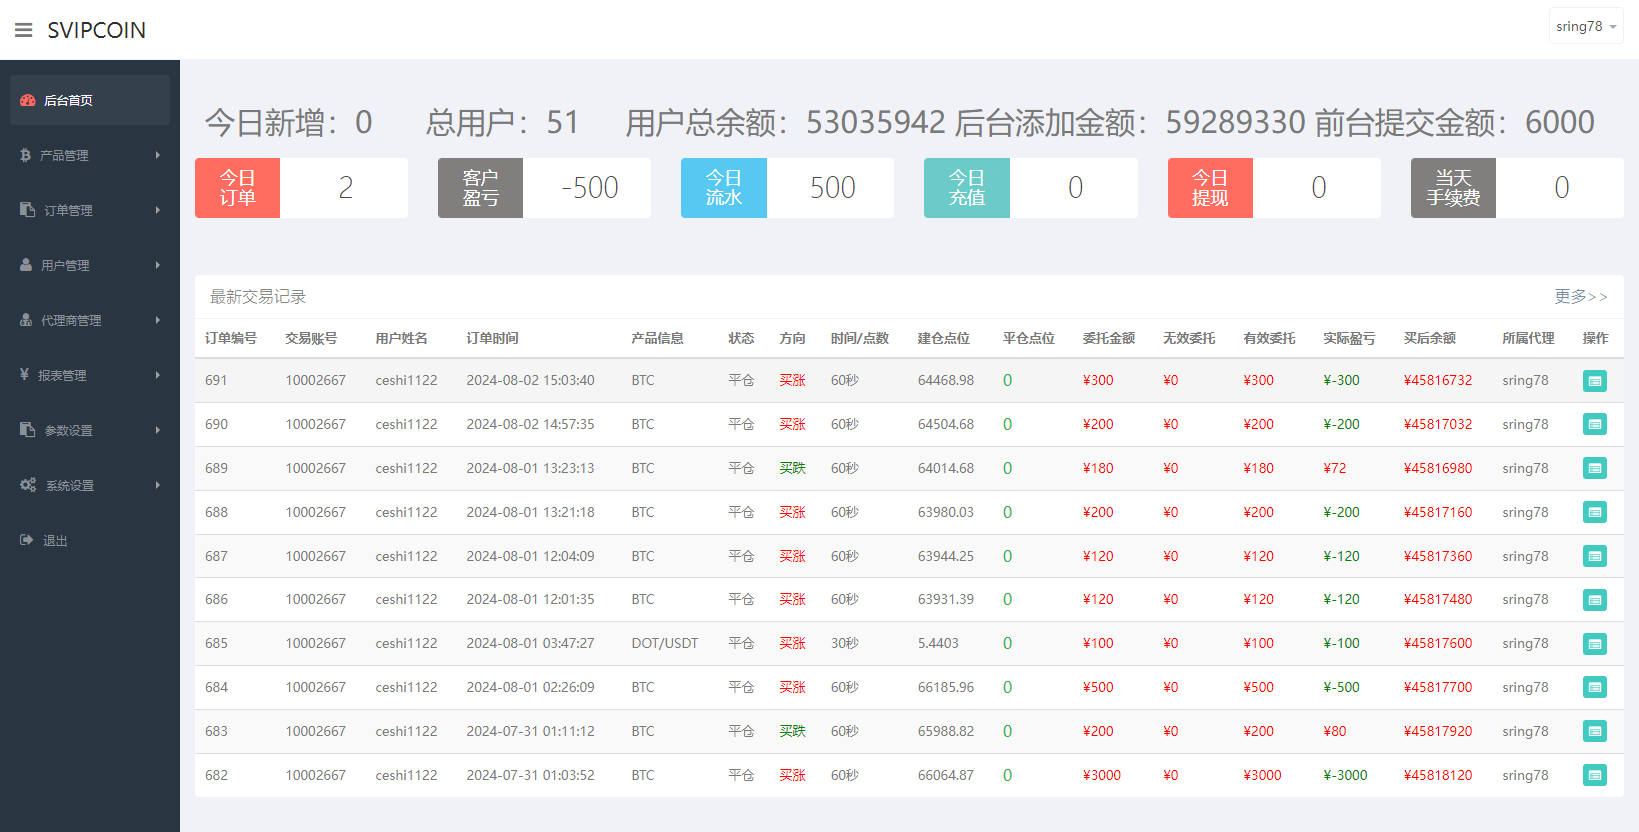Expand the 订单管理 sidebar submenu arrow

pyautogui.click(x=158, y=210)
